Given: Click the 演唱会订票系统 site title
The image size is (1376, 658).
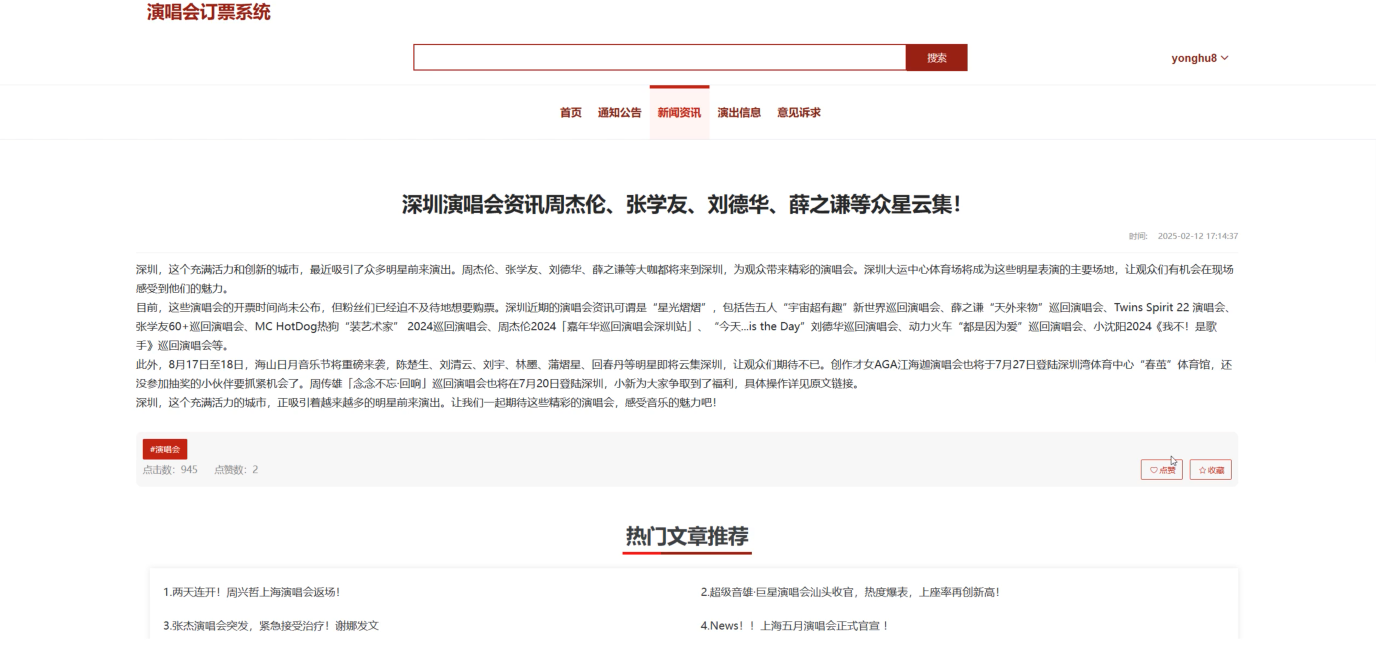Looking at the screenshot, I should pyautogui.click(x=209, y=12).
